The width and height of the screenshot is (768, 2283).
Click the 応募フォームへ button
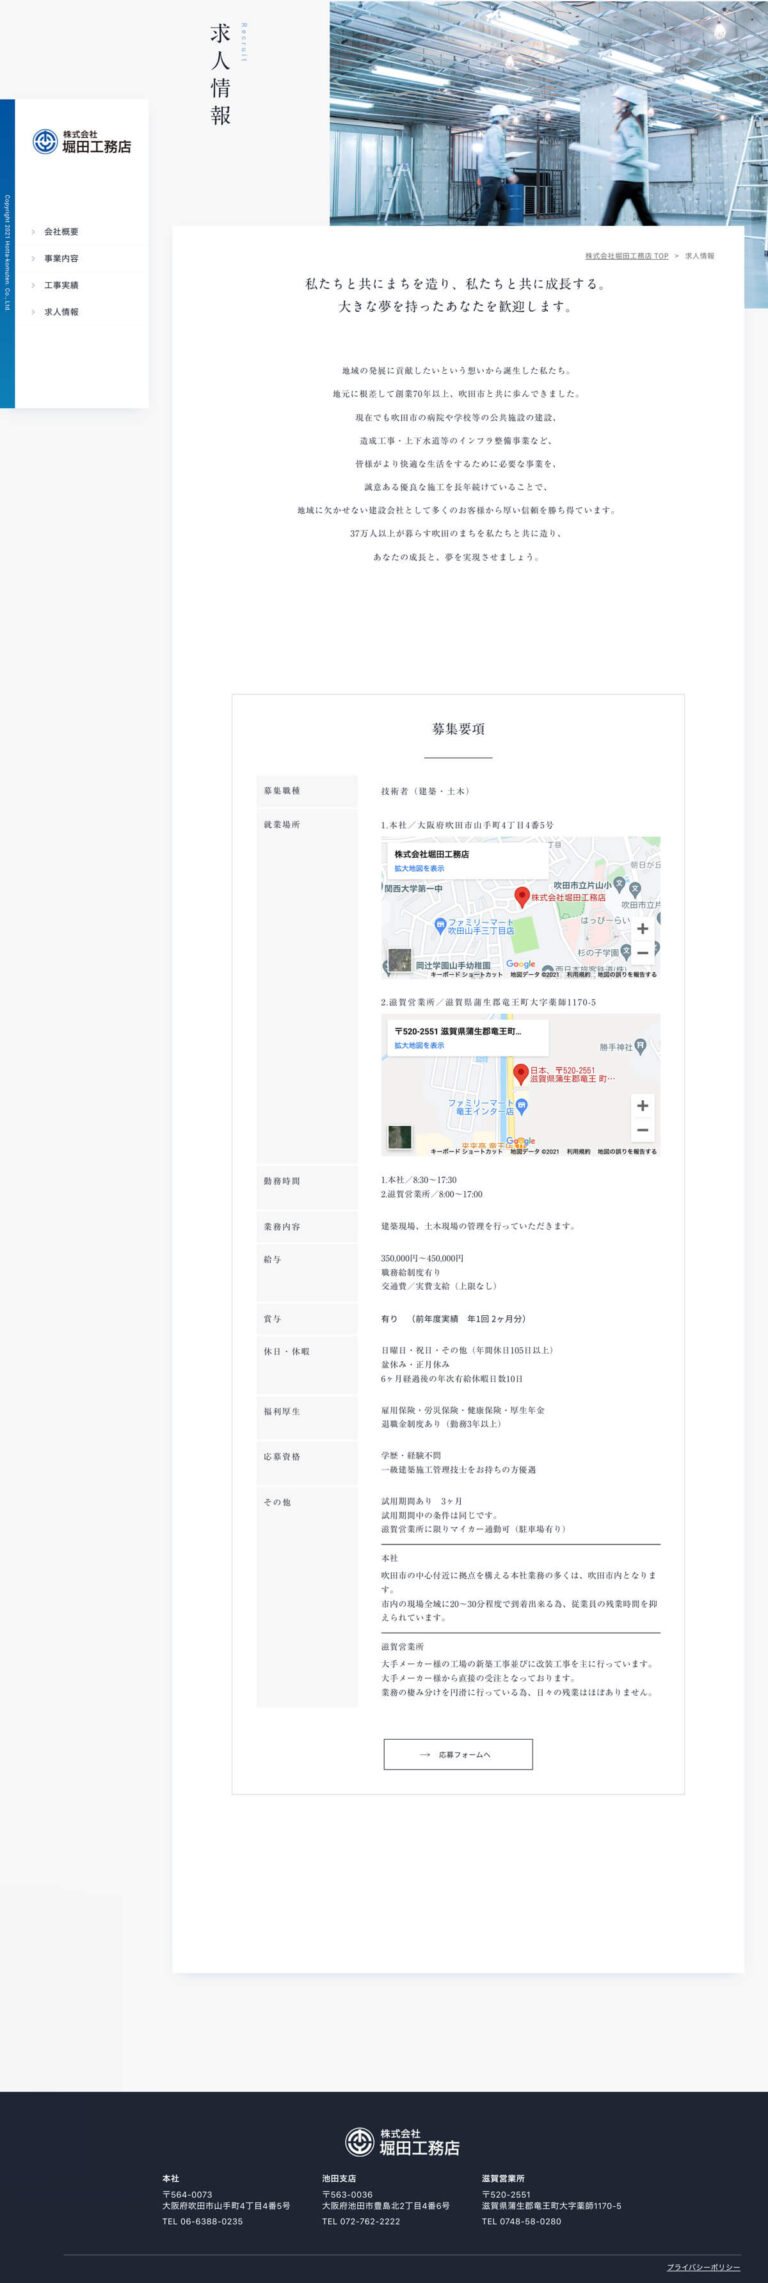click(458, 1754)
